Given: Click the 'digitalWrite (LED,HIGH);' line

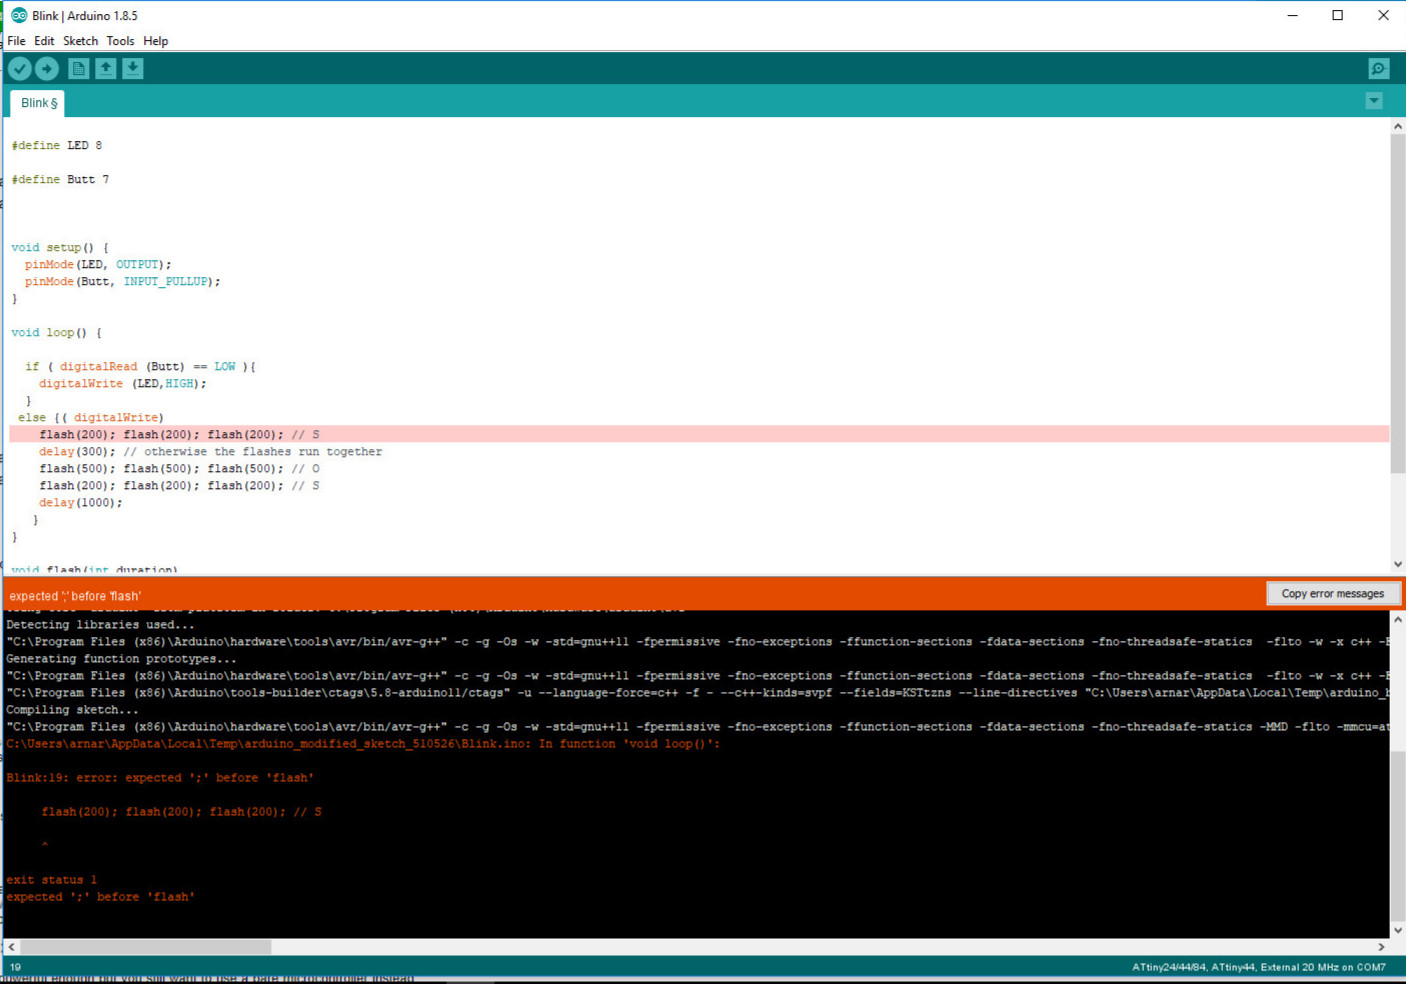Looking at the screenshot, I should click(123, 383).
